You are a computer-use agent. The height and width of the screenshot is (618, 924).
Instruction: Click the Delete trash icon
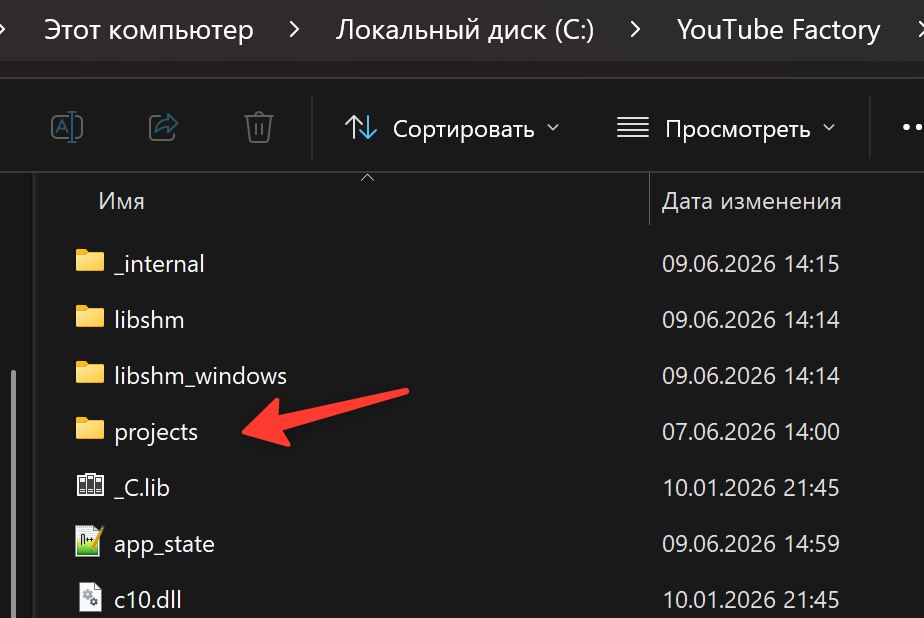coord(259,127)
